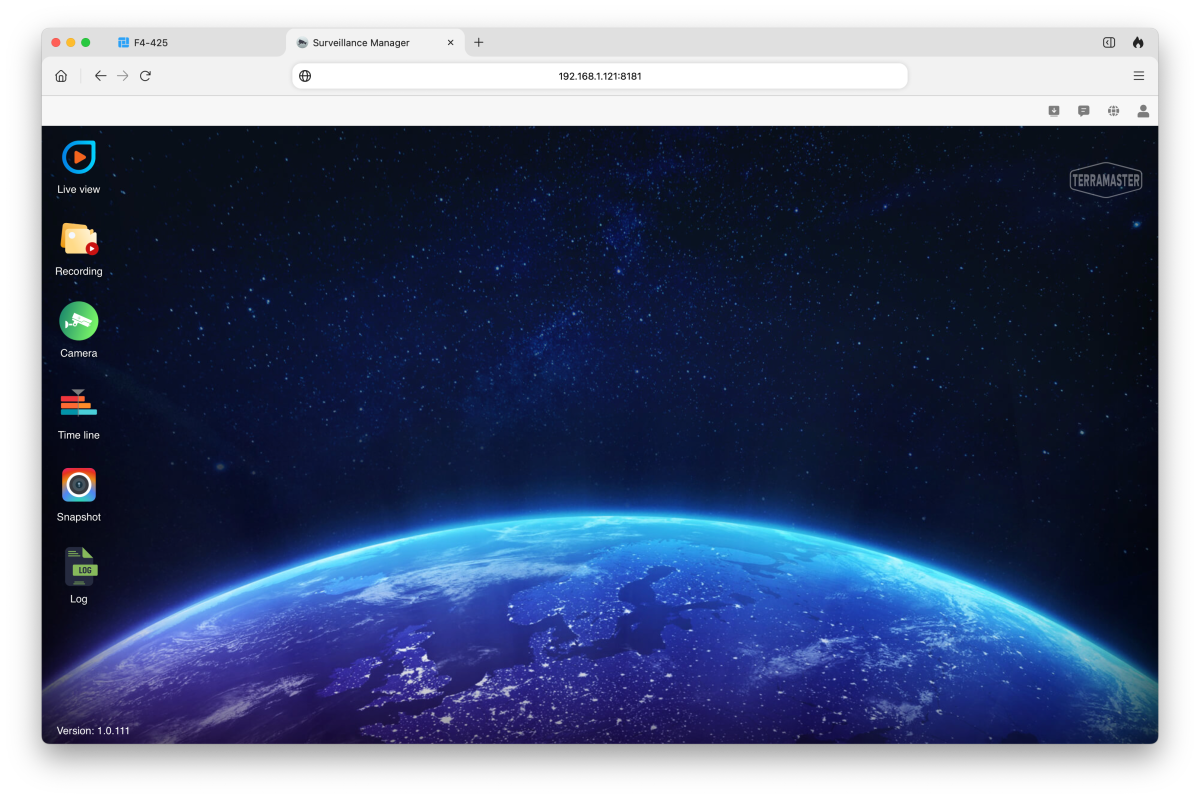Toggle the browser sidebar panel icon
The image size is (1200, 799).
1109,42
